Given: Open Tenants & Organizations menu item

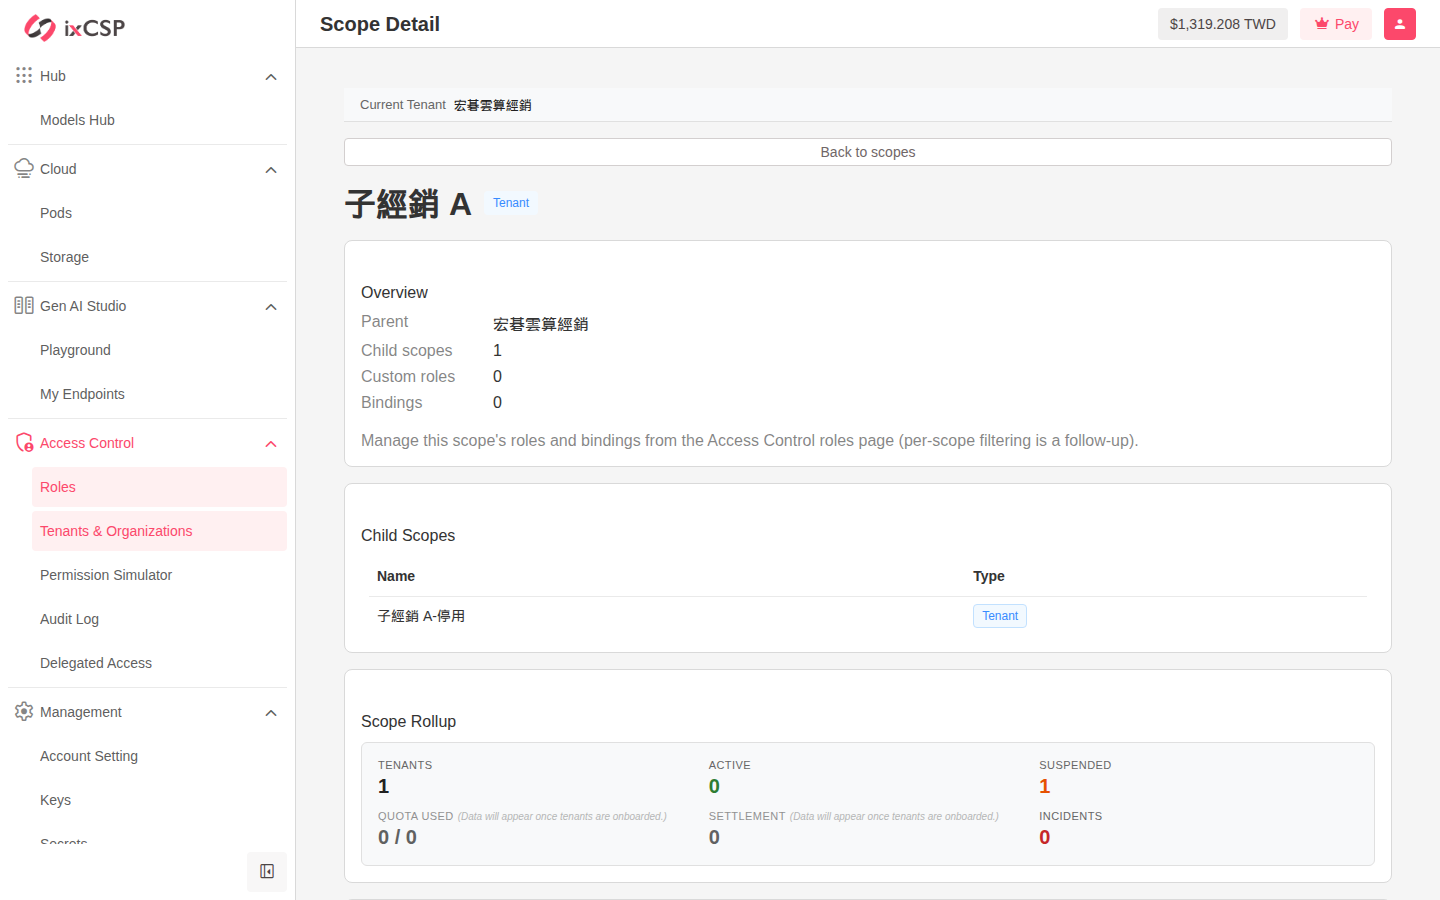Looking at the screenshot, I should coord(159,531).
